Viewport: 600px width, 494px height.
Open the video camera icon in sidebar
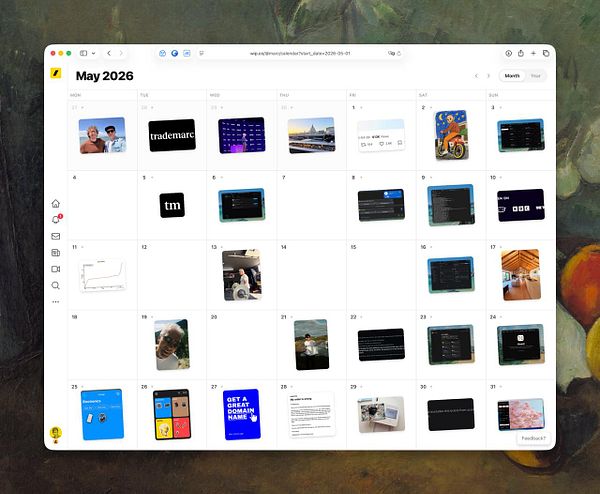click(x=55, y=269)
